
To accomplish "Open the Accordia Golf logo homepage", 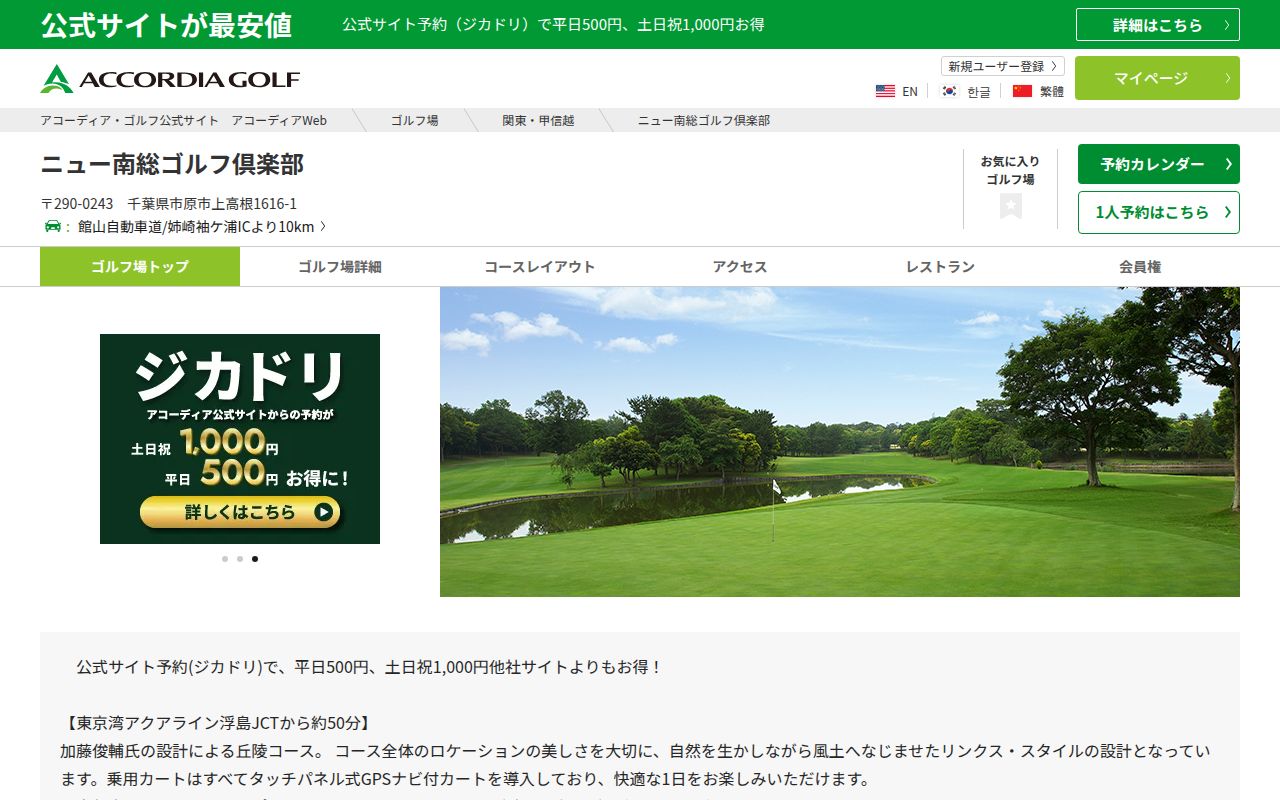I will tap(170, 79).
